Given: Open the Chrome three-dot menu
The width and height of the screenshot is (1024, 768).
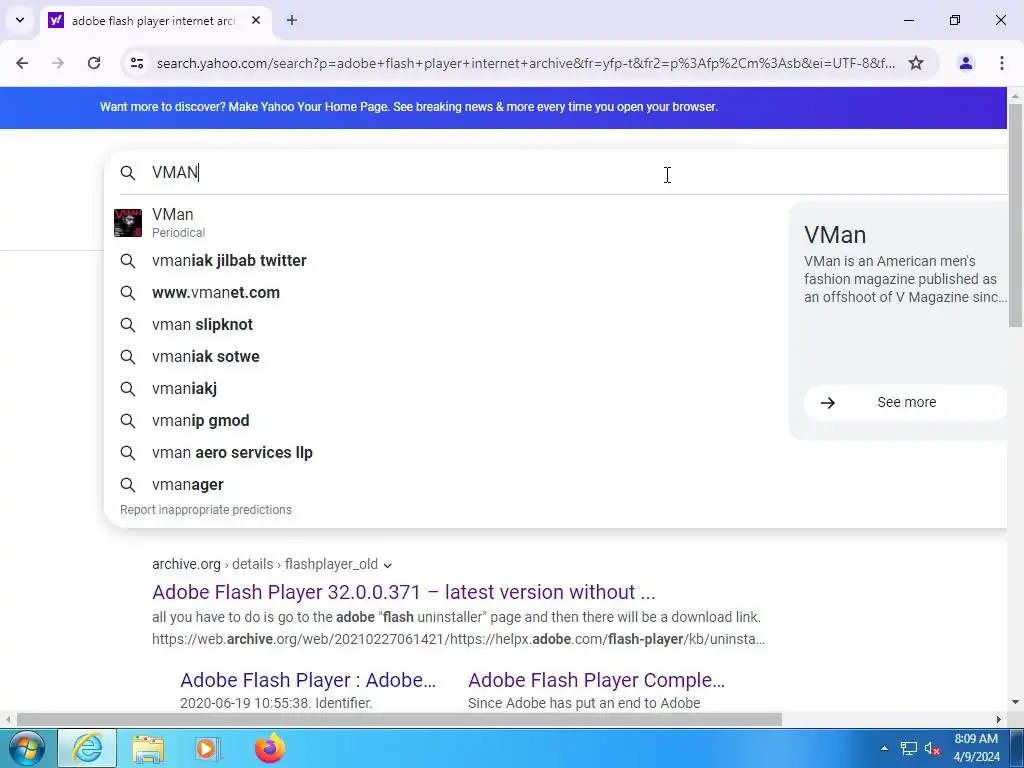Looking at the screenshot, I should (x=1002, y=63).
